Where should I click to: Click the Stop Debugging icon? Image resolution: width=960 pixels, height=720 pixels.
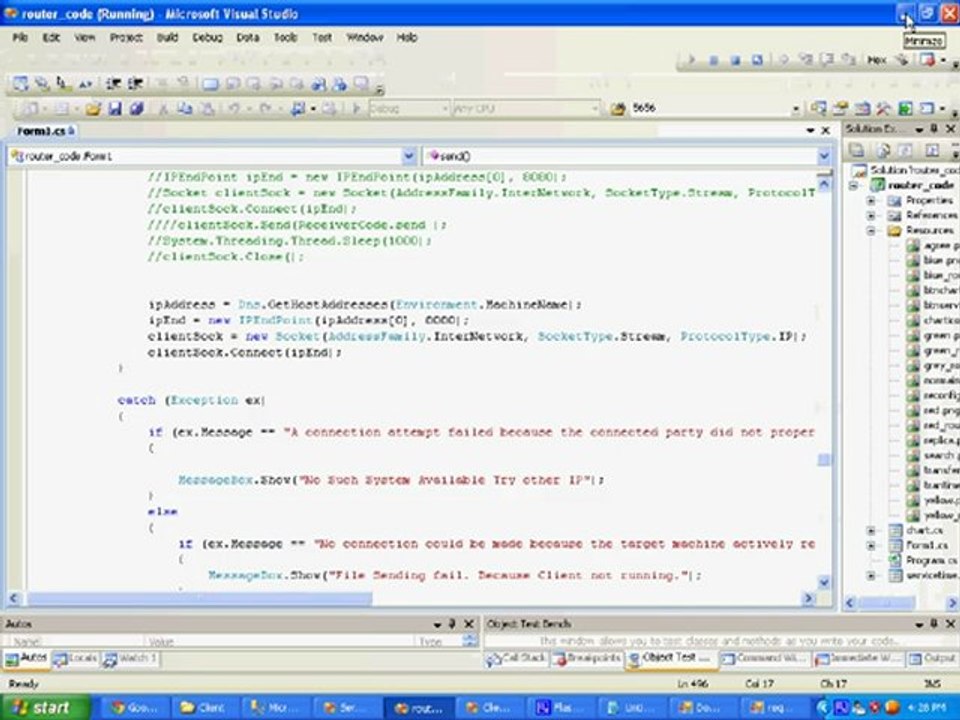735,60
